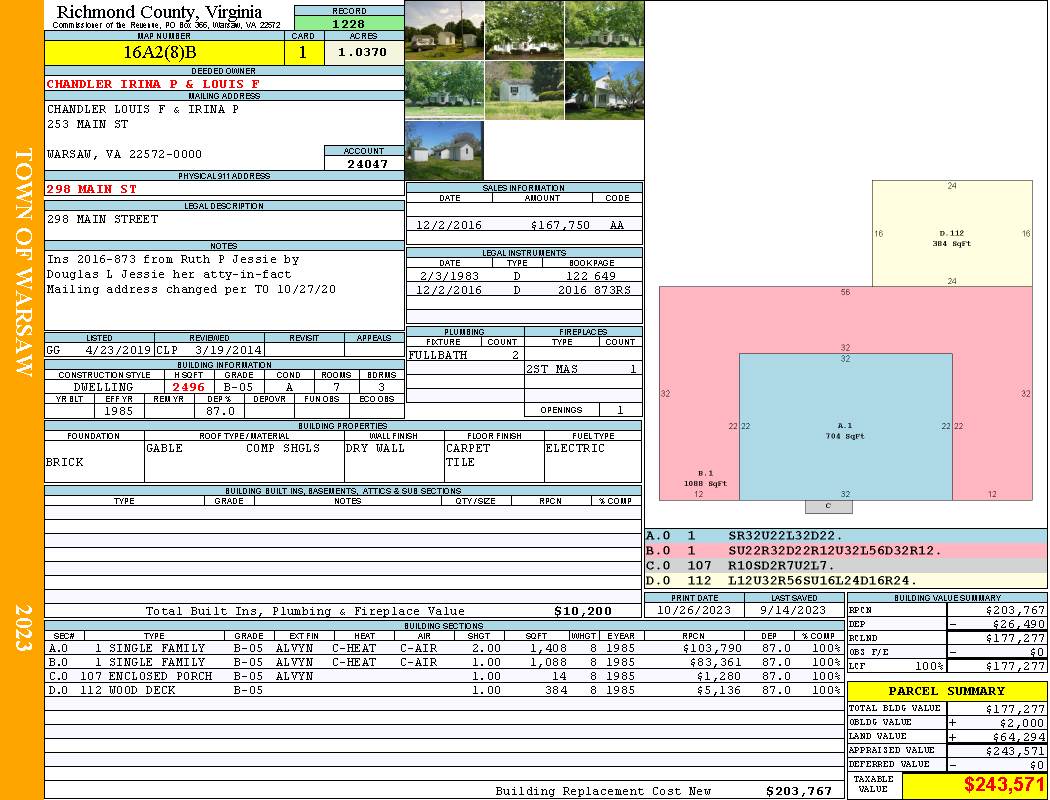Open photo of three sheds by utility pole
Viewport: 1050px width, 800px height.
pyautogui.click(x=444, y=30)
